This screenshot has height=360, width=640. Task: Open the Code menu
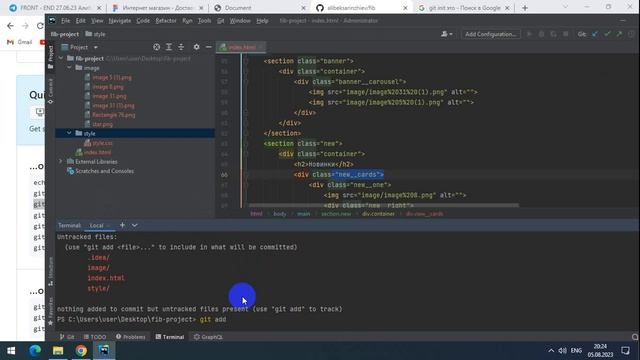[x=143, y=20]
